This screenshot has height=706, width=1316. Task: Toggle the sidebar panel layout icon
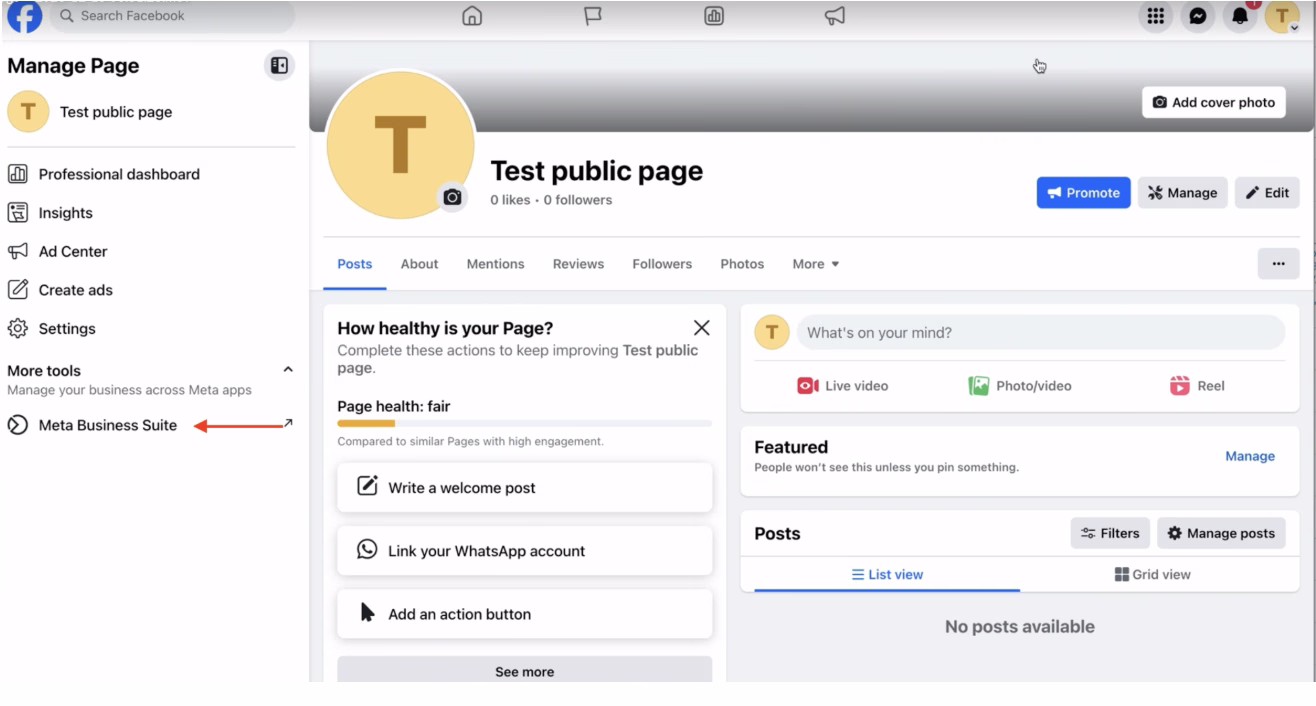pyautogui.click(x=279, y=66)
